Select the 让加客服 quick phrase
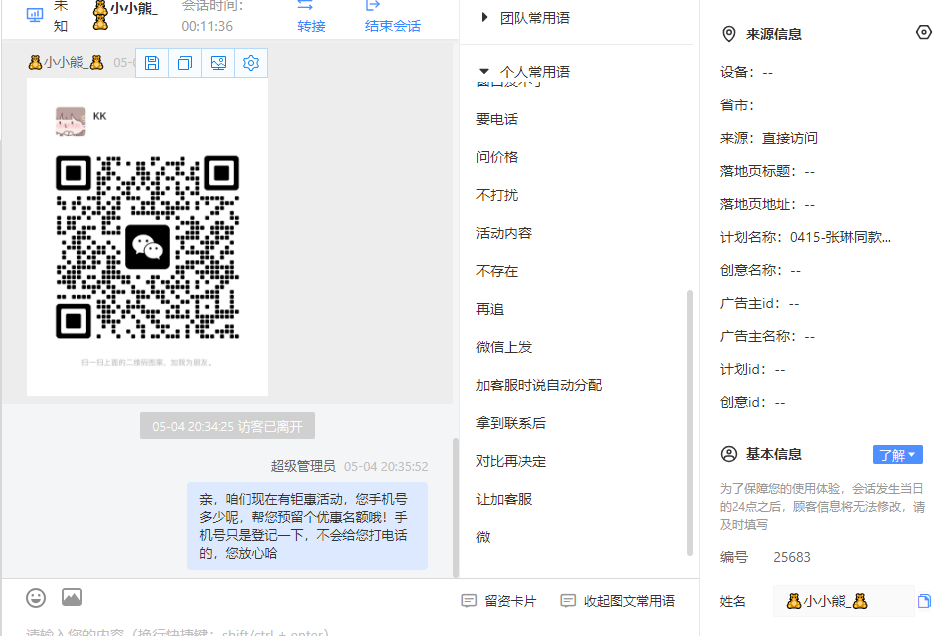The width and height of the screenshot is (936, 636). (x=504, y=499)
